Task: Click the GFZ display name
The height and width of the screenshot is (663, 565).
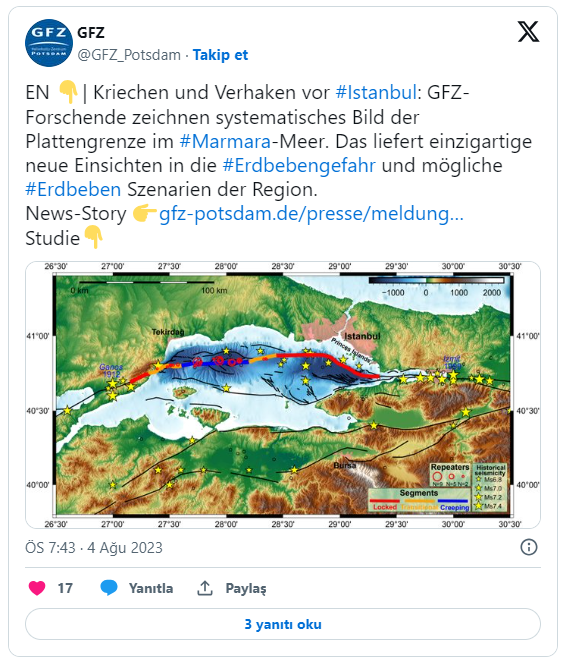Action: [x=91, y=33]
